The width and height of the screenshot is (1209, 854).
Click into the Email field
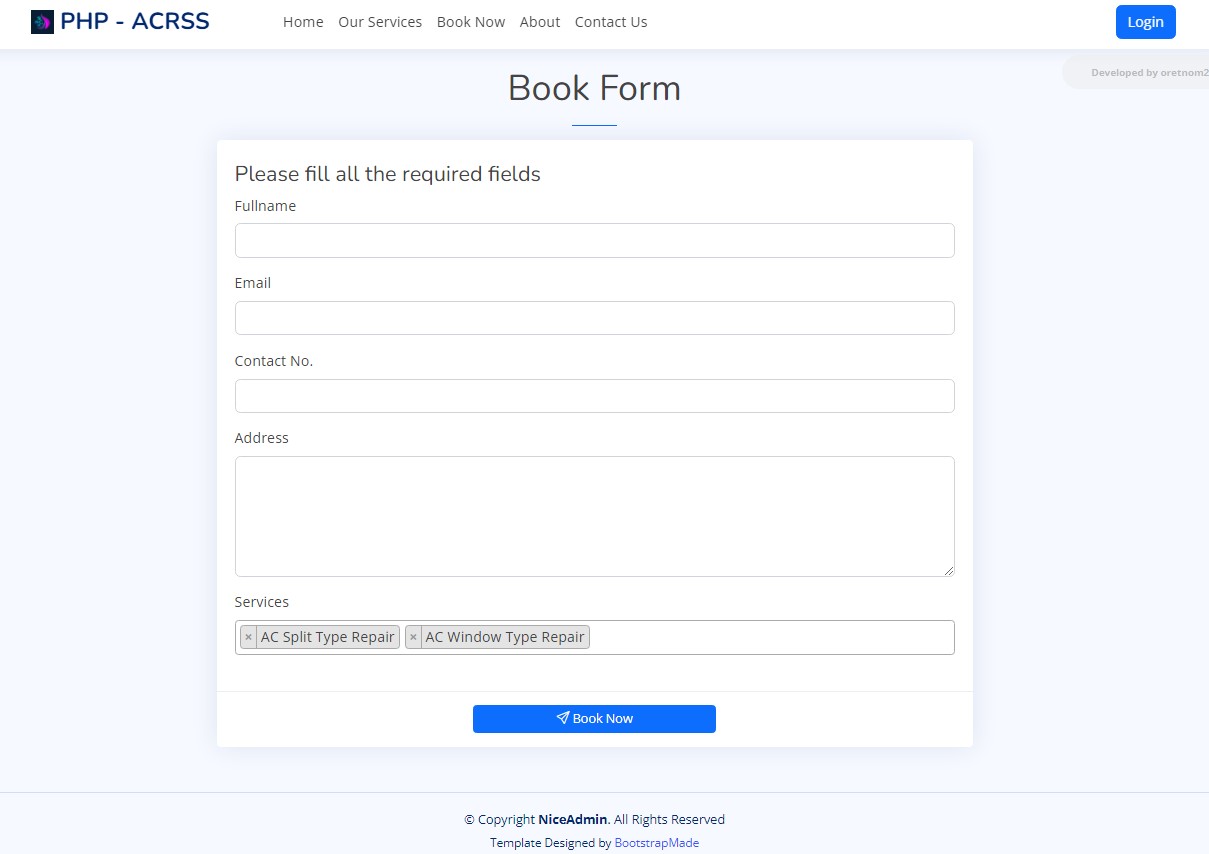pyautogui.click(x=594, y=318)
